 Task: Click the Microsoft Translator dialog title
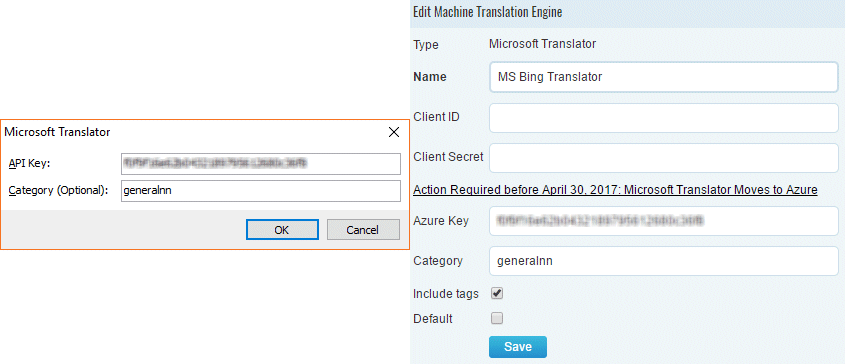(x=57, y=132)
